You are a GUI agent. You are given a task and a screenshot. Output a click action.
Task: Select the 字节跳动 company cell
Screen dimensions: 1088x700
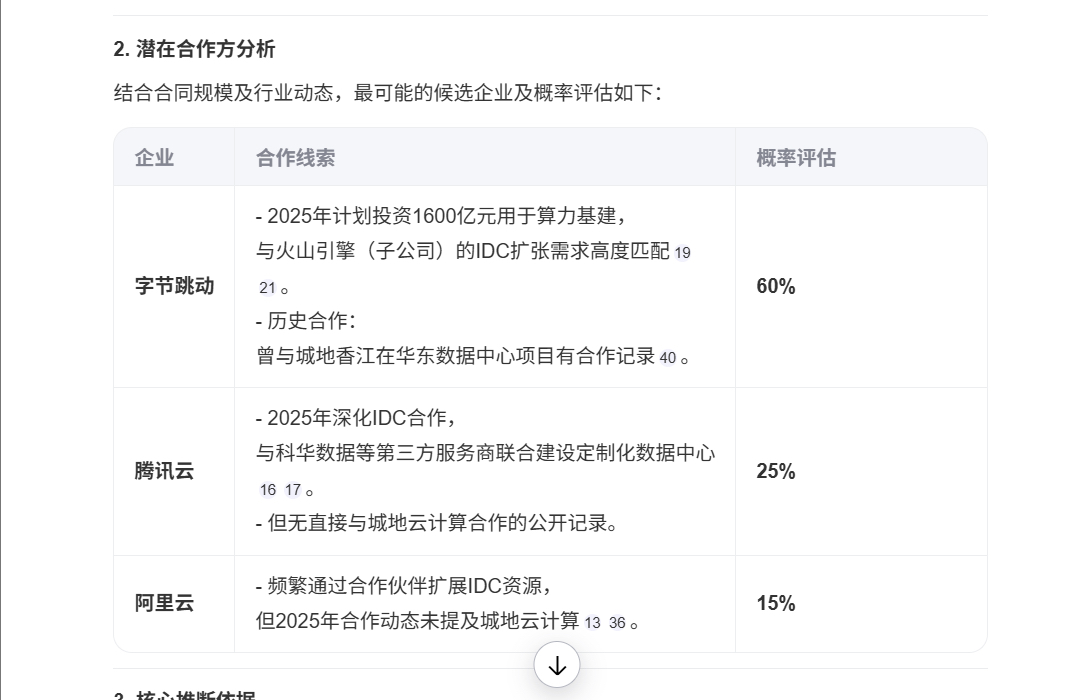(174, 286)
